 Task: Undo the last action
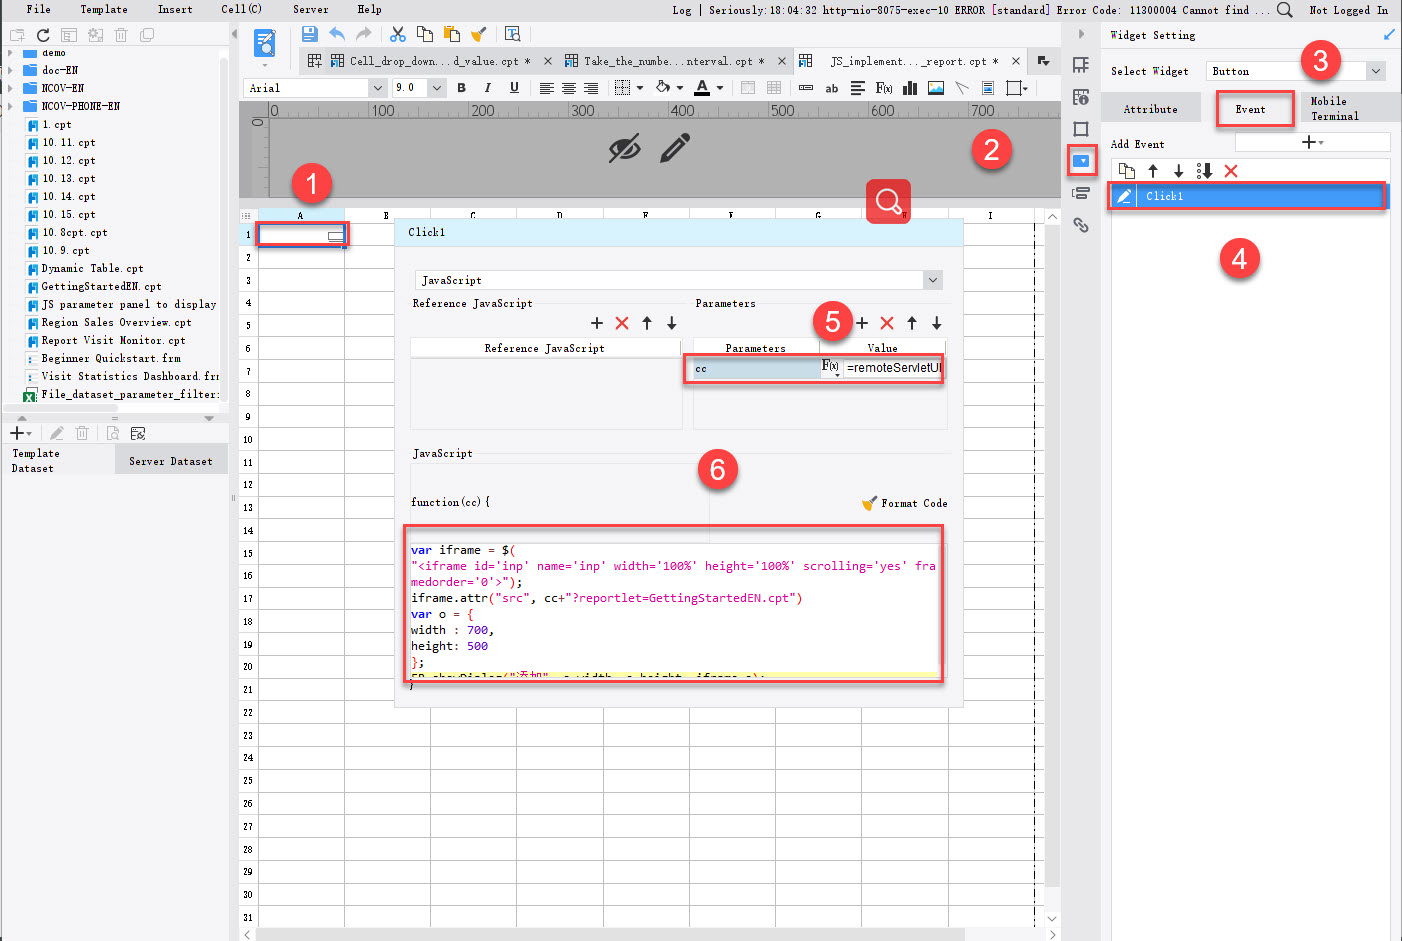337,33
